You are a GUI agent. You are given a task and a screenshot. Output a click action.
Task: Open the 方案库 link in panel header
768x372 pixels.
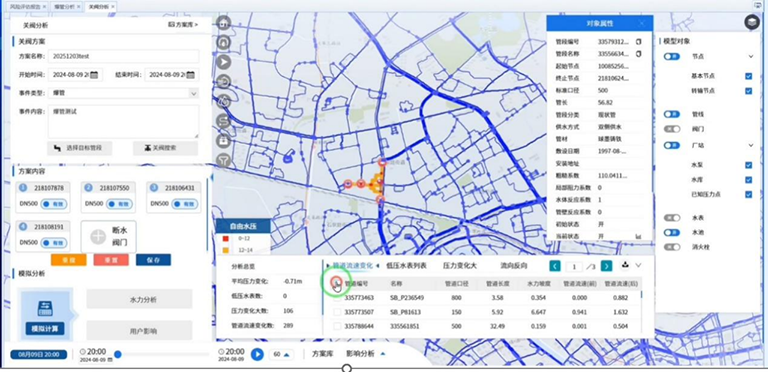(x=183, y=24)
